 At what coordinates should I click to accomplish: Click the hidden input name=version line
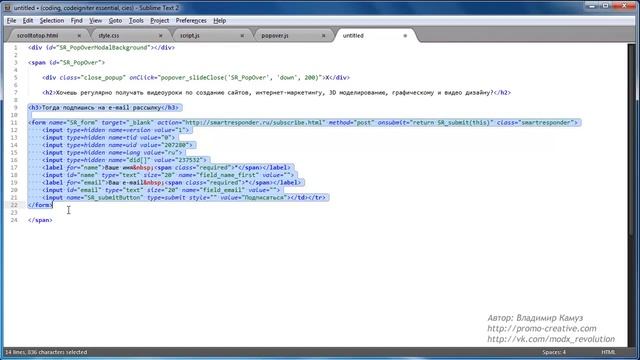click(116, 130)
